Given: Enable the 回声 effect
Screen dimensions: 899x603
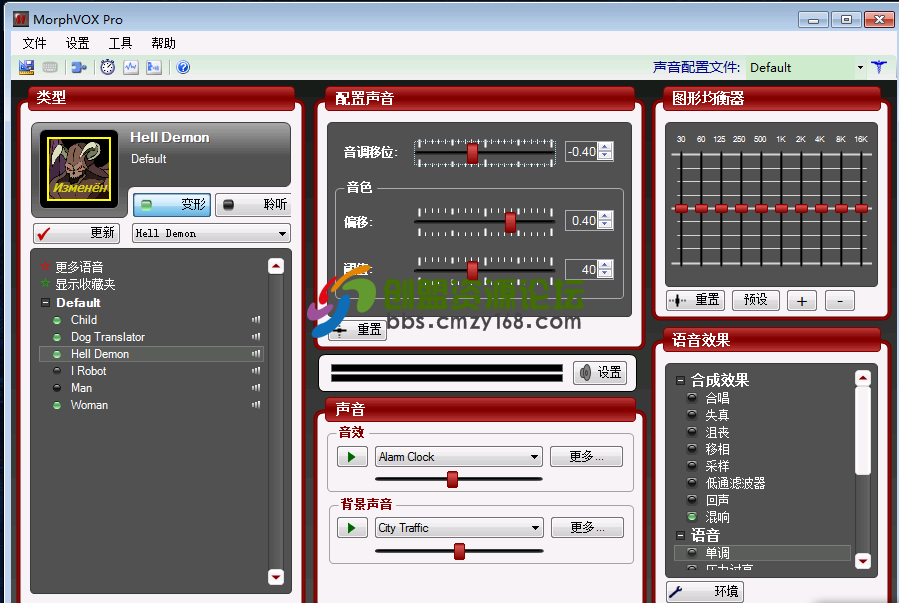Looking at the screenshot, I should [x=692, y=500].
